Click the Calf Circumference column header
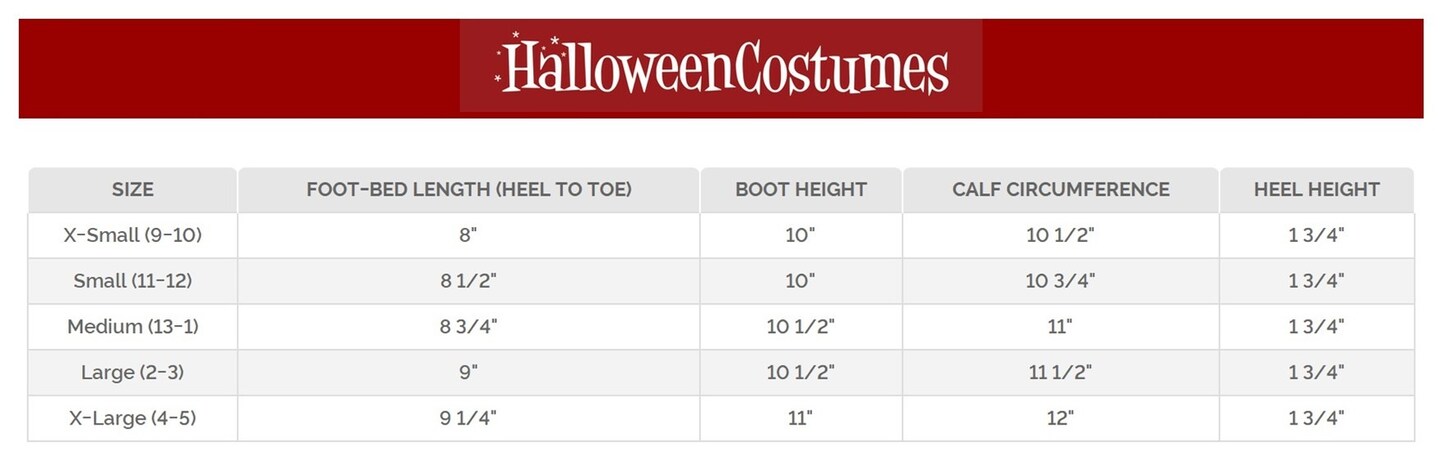Image resolution: width=1440 pixels, height=469 pixels. click(1061, 190)
